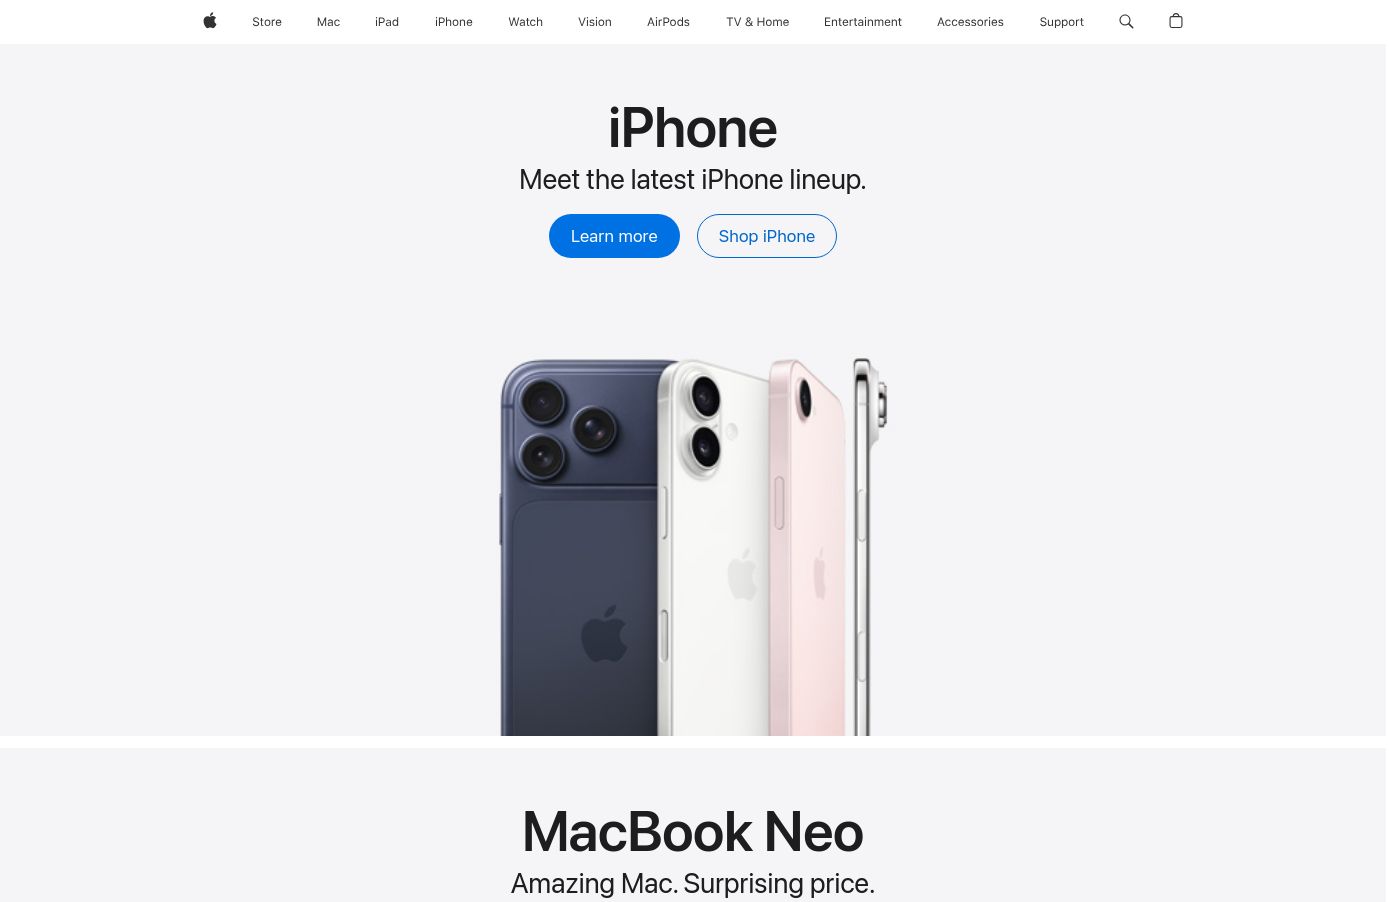Go to Entertainment in the navigation
Viewport: 1389px width, 902px height.
pos(863,22)
